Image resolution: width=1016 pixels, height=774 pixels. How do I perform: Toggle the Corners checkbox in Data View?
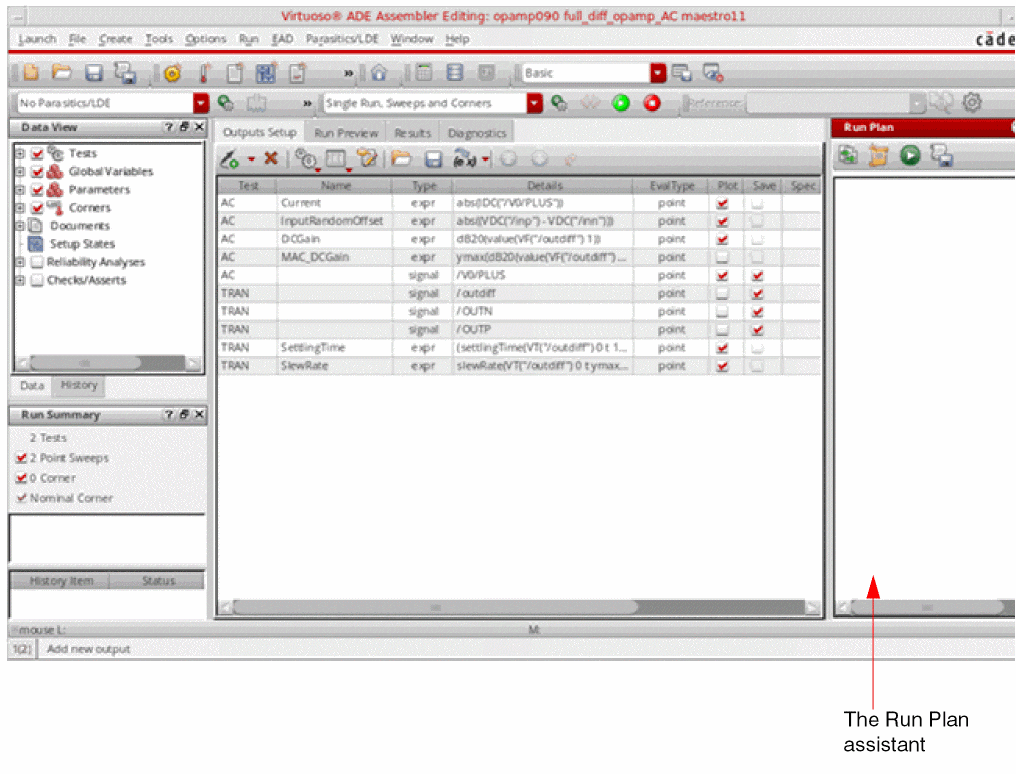click(x=37, y=208)
